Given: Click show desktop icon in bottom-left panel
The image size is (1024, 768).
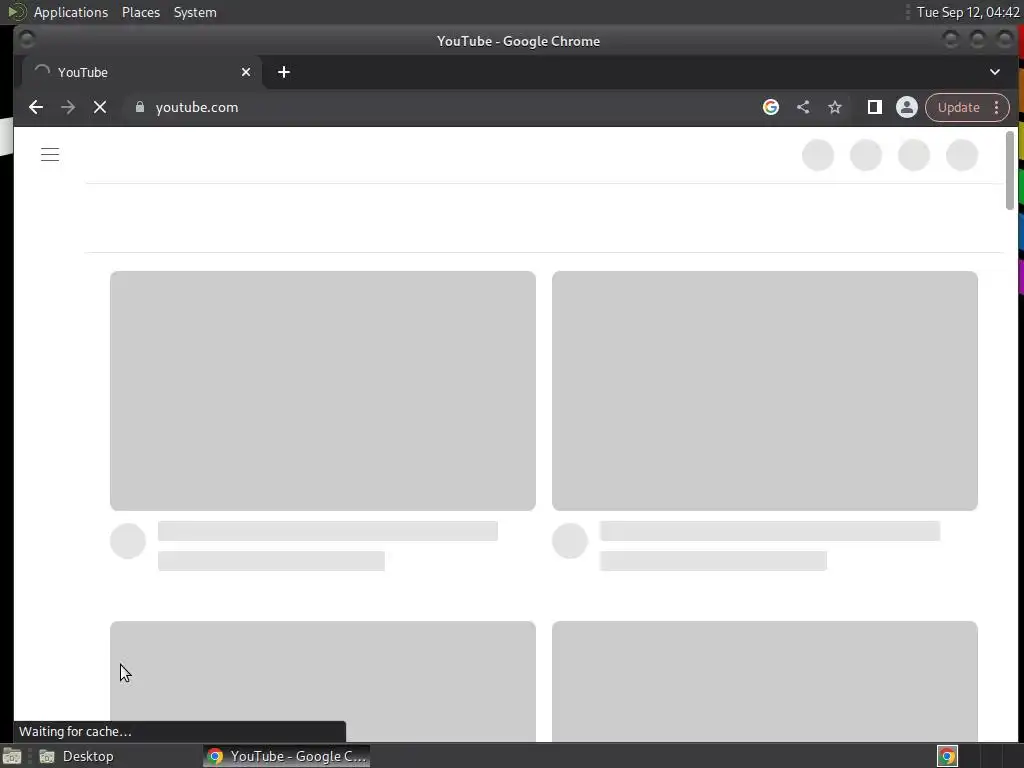Looking at the screenshot, I should click(x=12, y=756).
